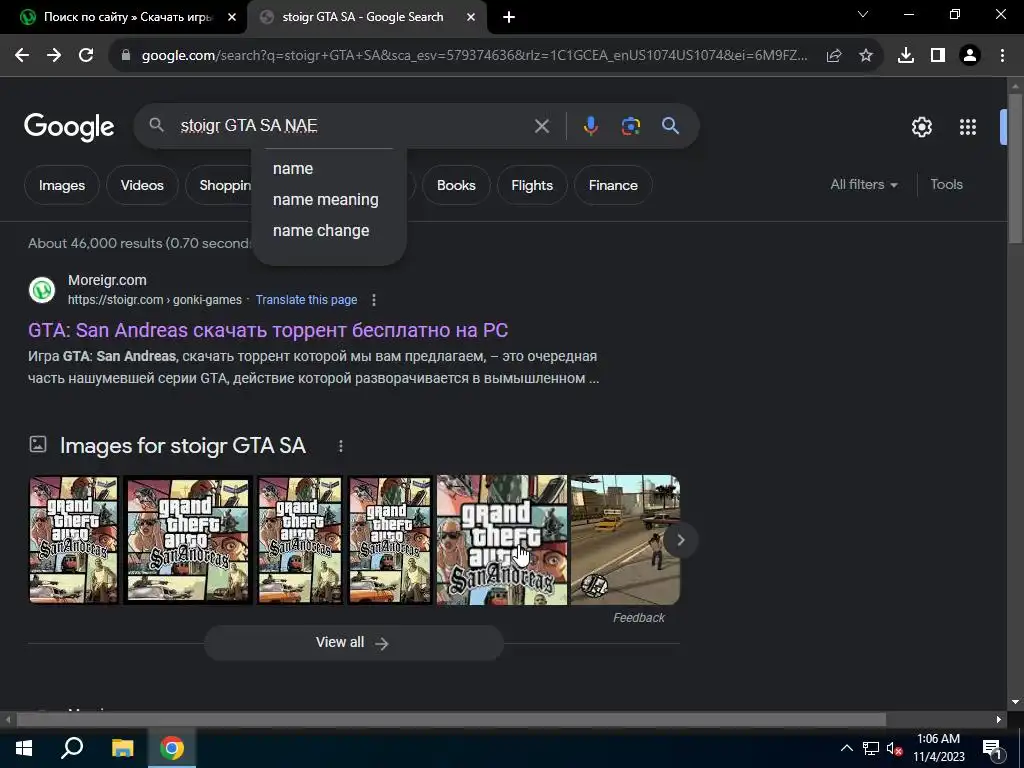Click the address bar URL
1024x768 pixels.
474,56
